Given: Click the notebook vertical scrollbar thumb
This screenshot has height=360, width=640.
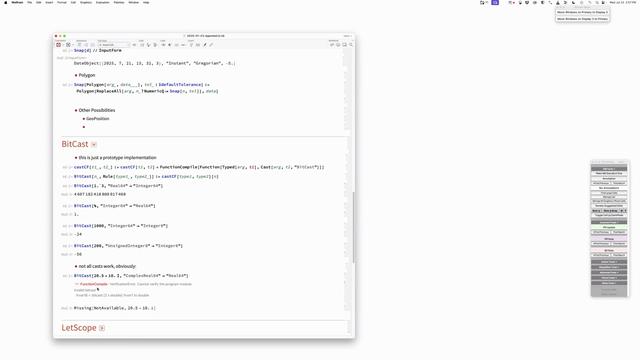Looking at the screenshot, I should [353, 227].
